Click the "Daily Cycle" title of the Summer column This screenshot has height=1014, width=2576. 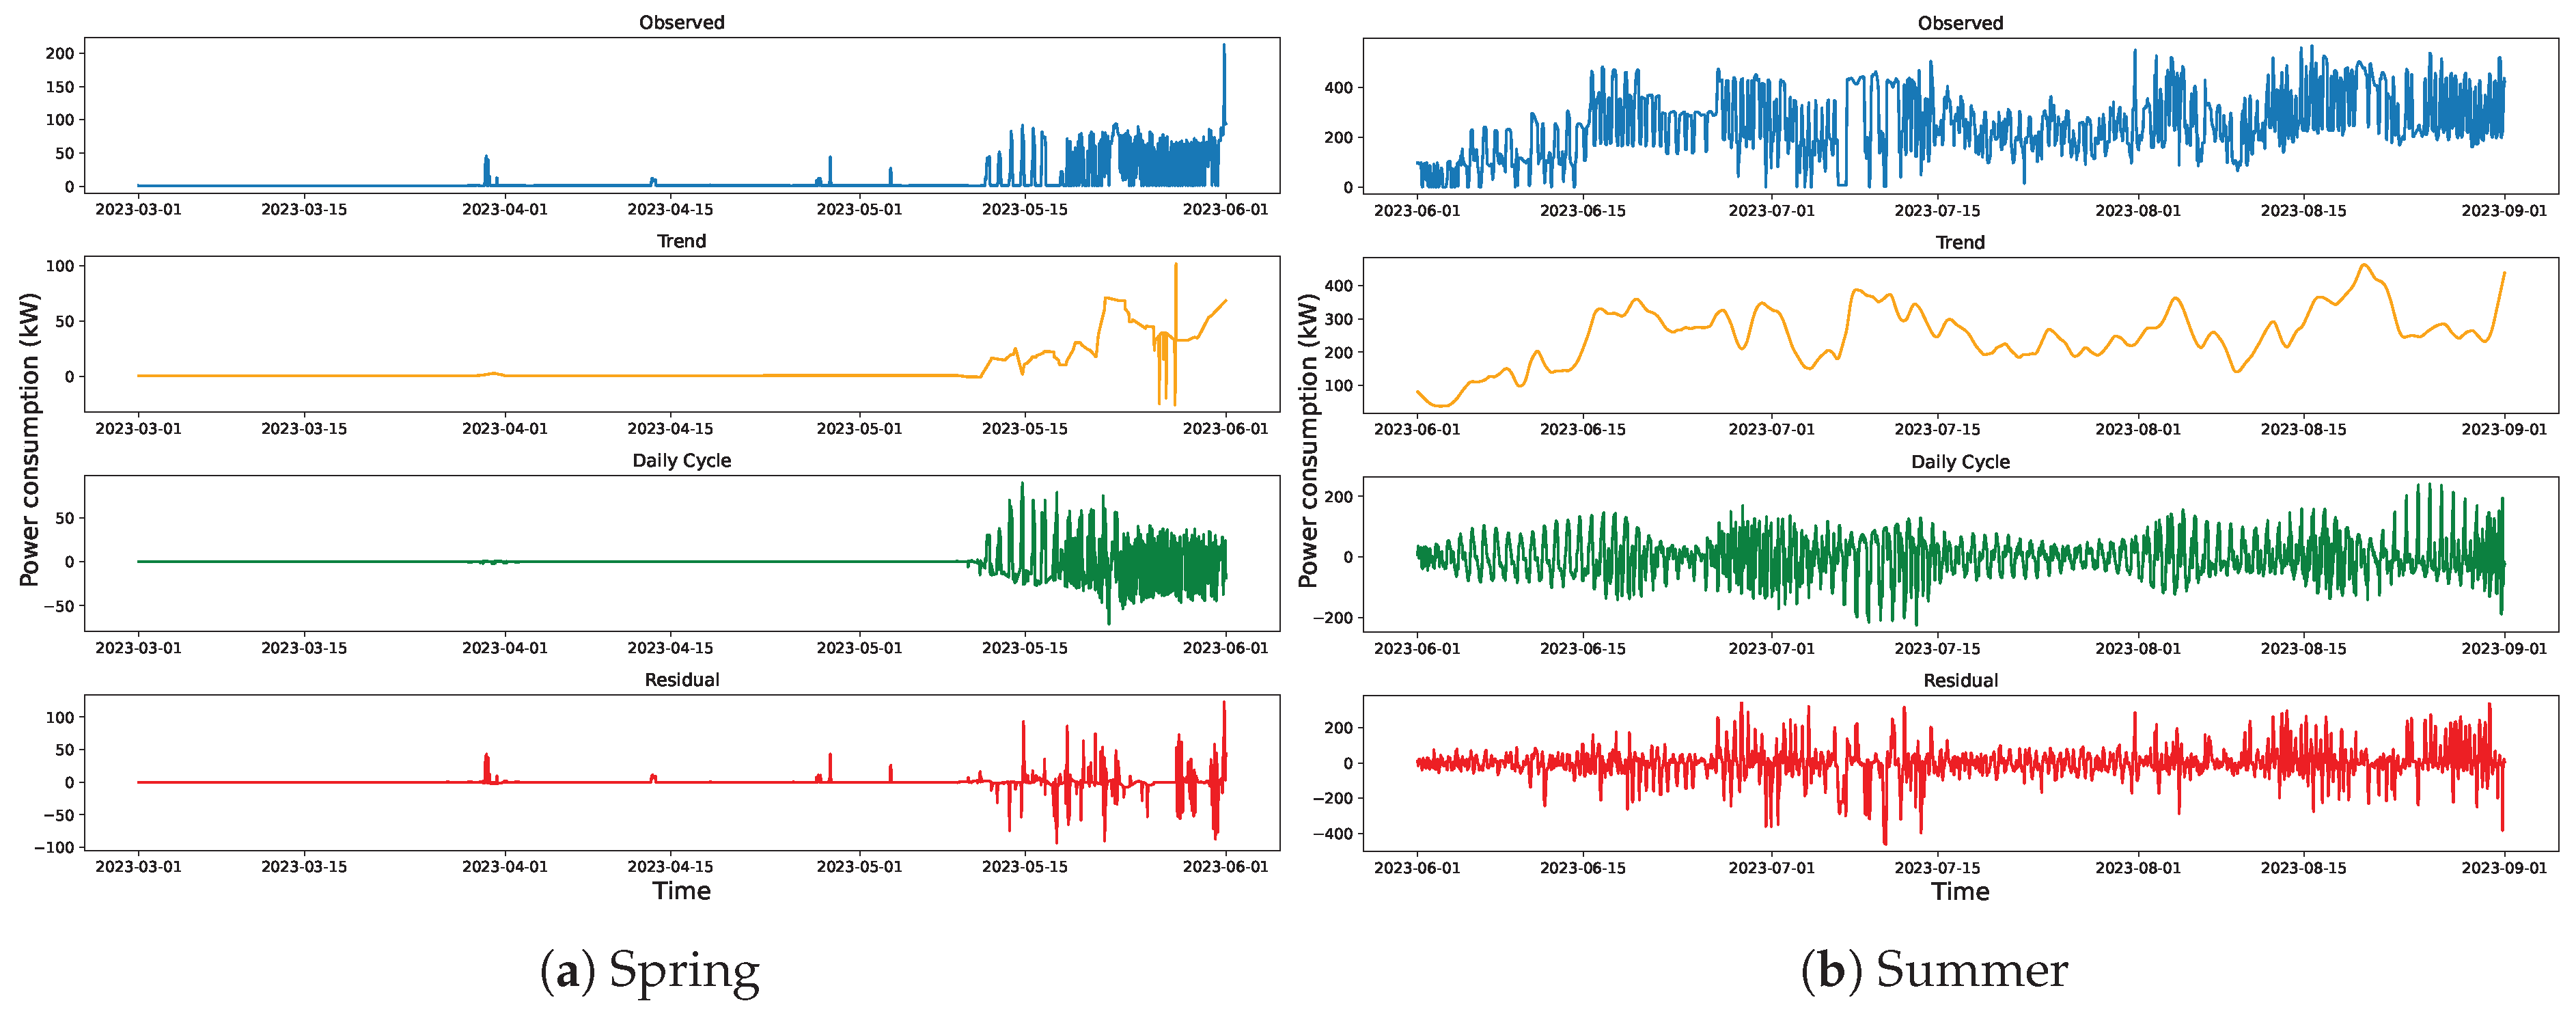pos(1960,461)
